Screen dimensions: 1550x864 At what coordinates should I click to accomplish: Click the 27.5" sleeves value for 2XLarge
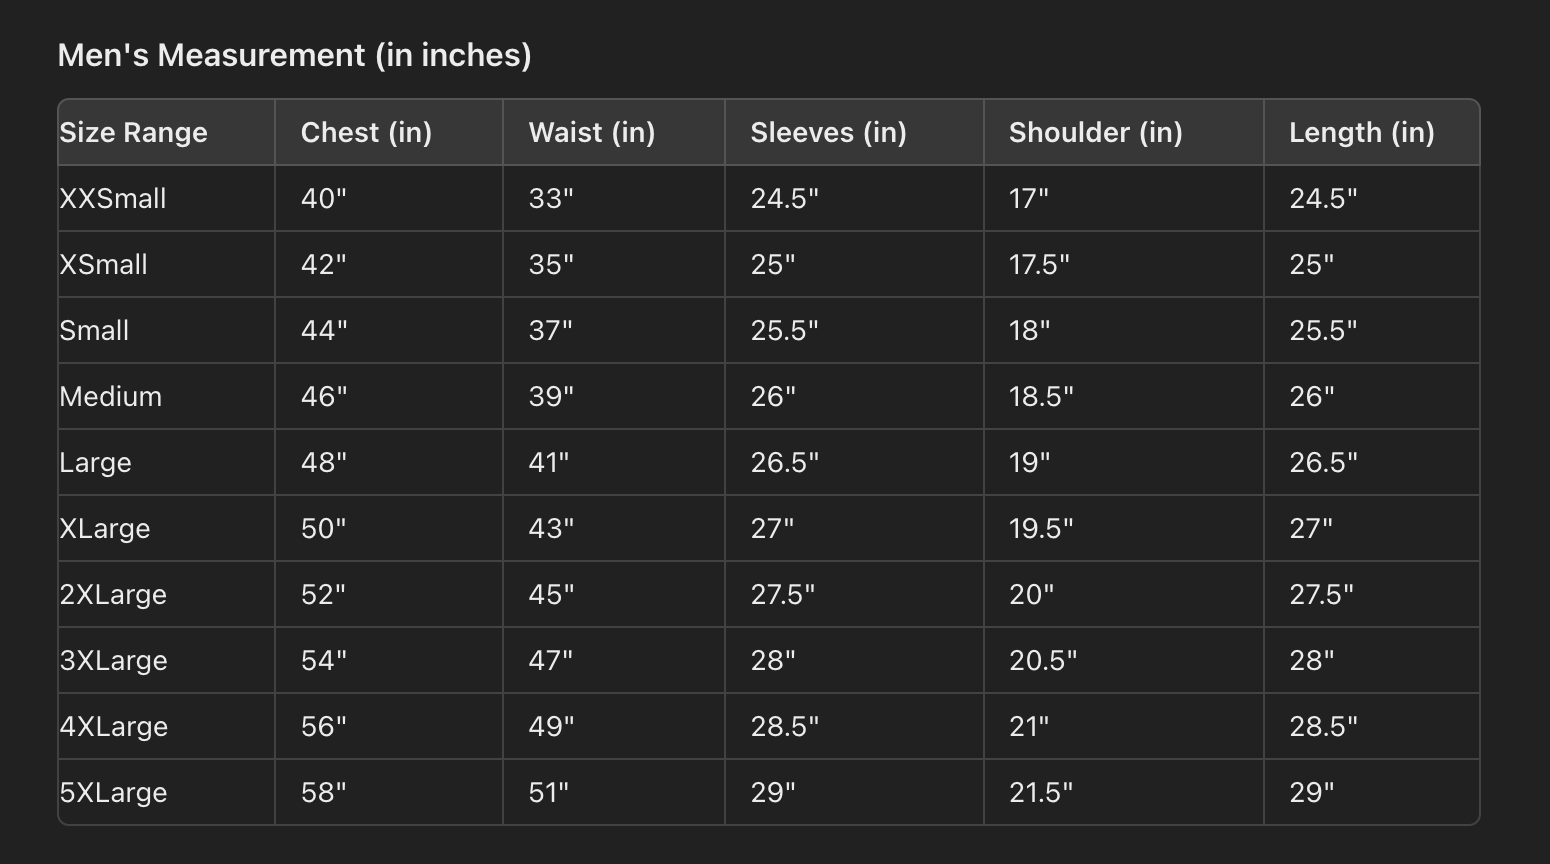(782, 594)
